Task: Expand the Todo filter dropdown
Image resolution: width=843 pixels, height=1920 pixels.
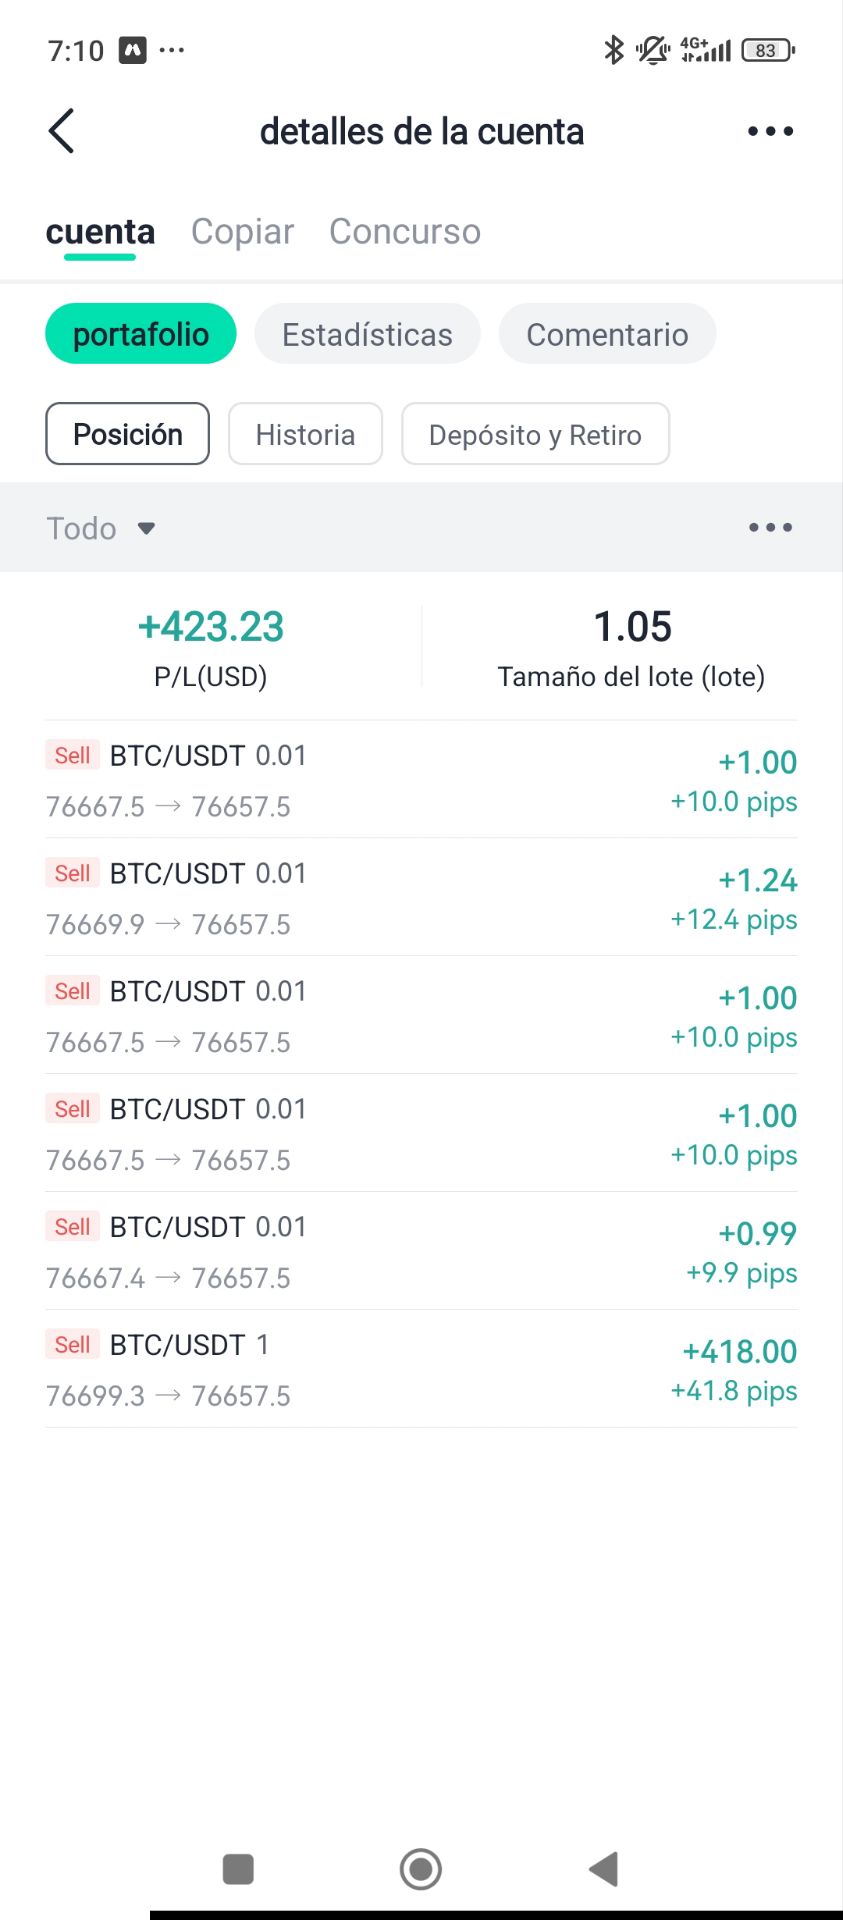Action: (x=101, y=528)
